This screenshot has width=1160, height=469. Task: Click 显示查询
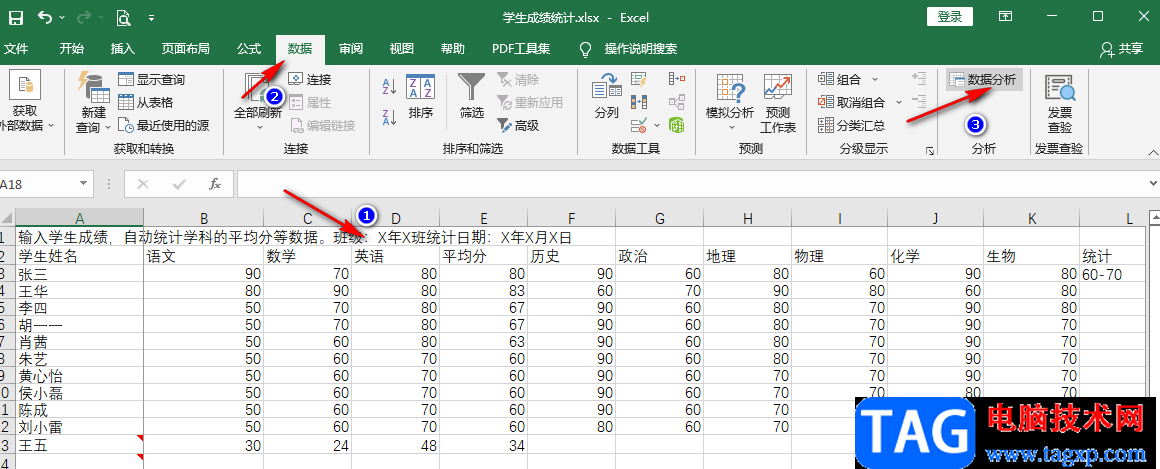(152, 80)
